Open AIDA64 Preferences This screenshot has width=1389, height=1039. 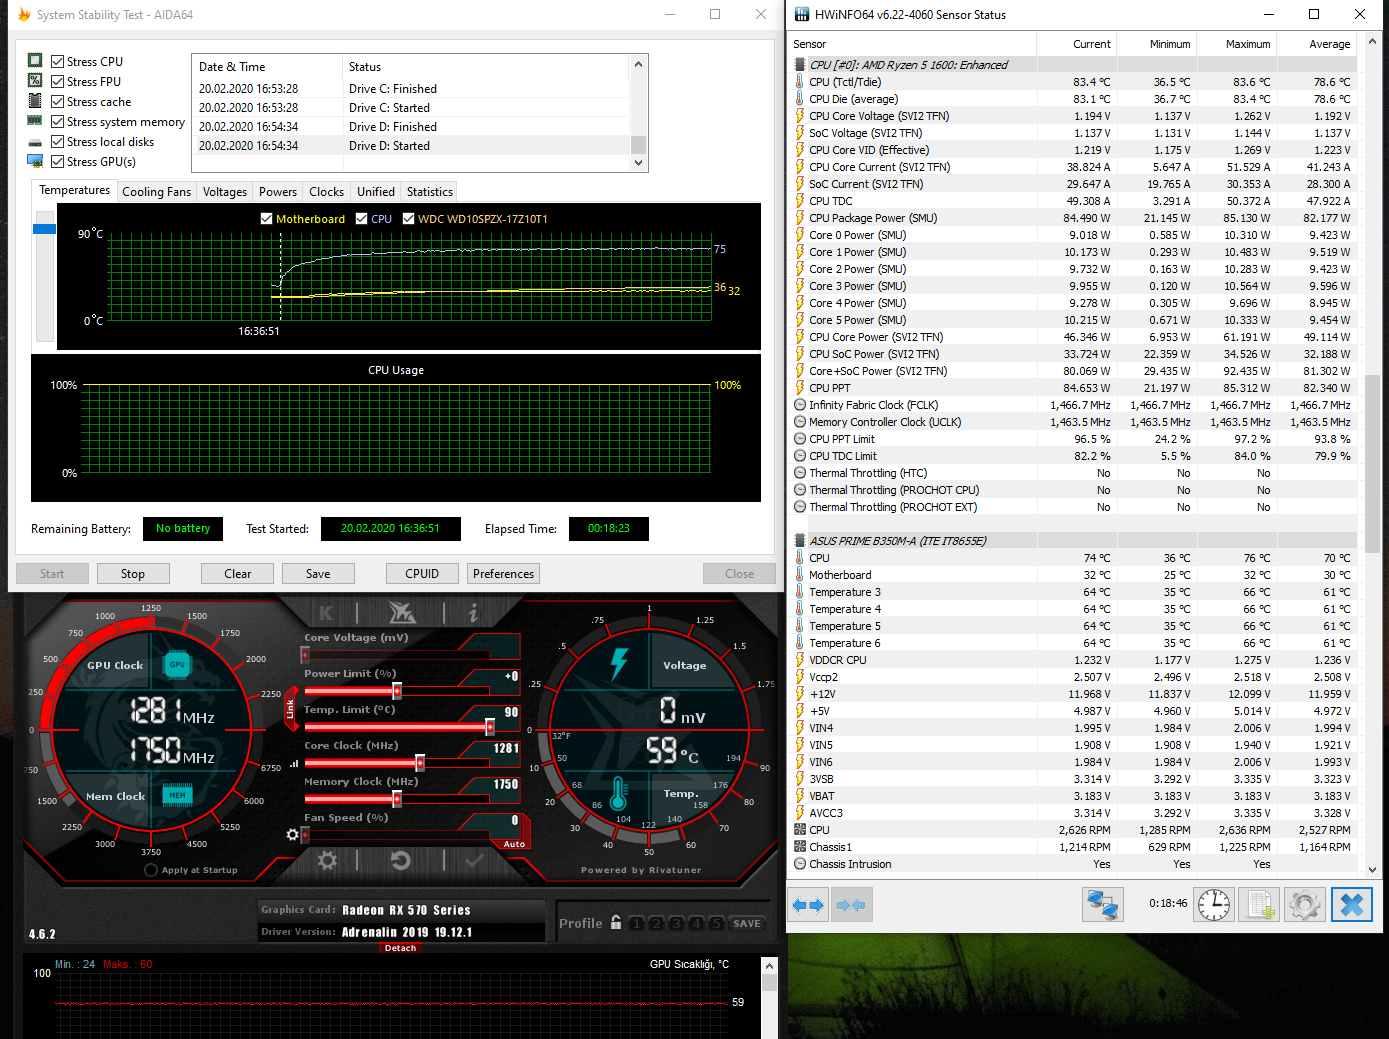click(x=503, y=574)
